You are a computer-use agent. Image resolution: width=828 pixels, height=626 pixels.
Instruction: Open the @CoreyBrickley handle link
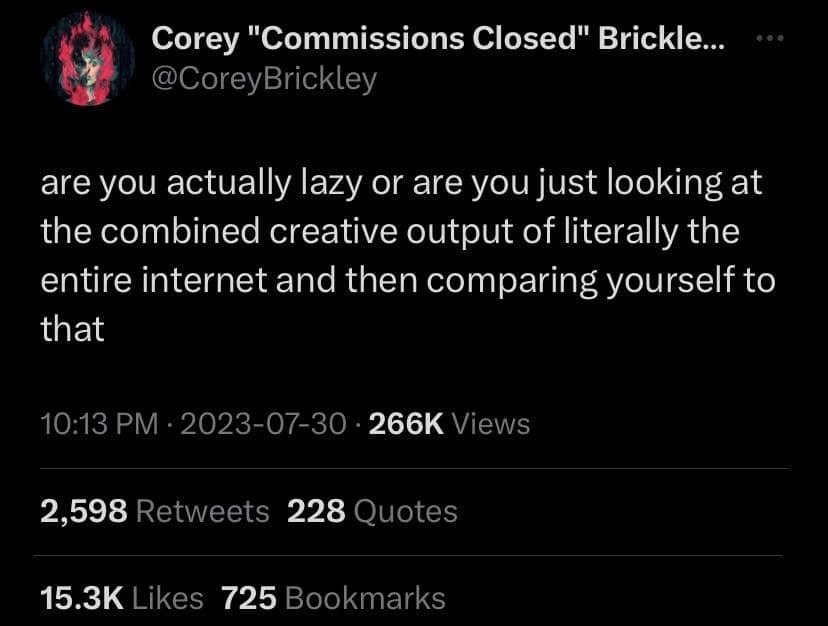coord(263,78)
